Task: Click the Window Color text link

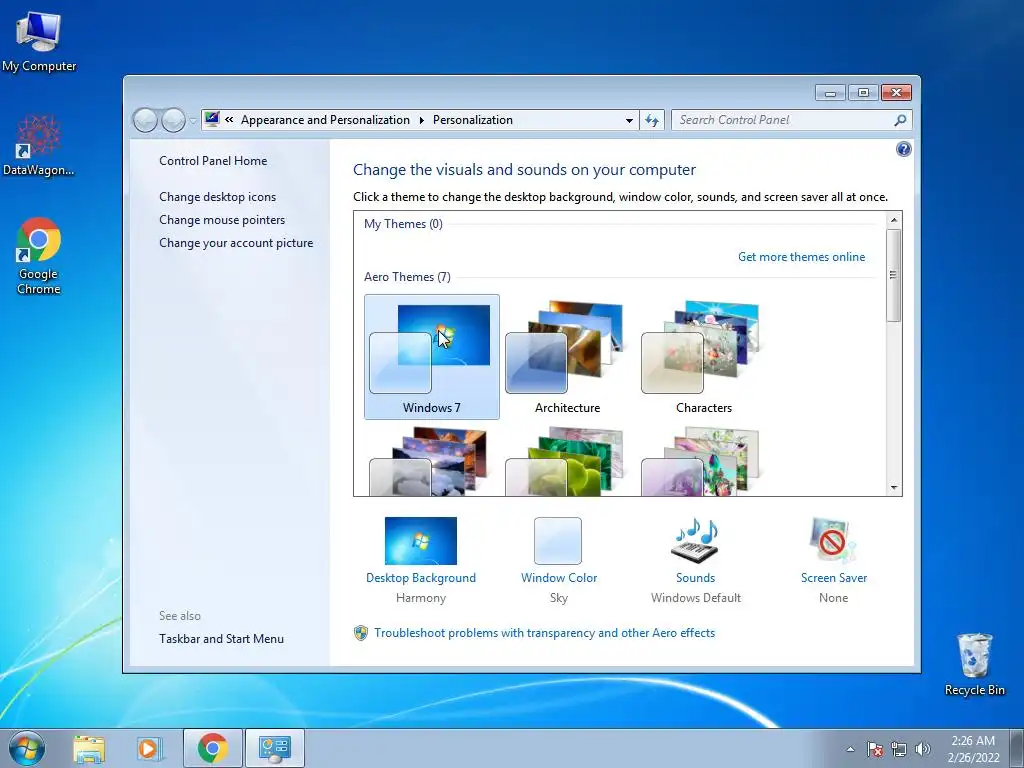Action: pos(559,578)
